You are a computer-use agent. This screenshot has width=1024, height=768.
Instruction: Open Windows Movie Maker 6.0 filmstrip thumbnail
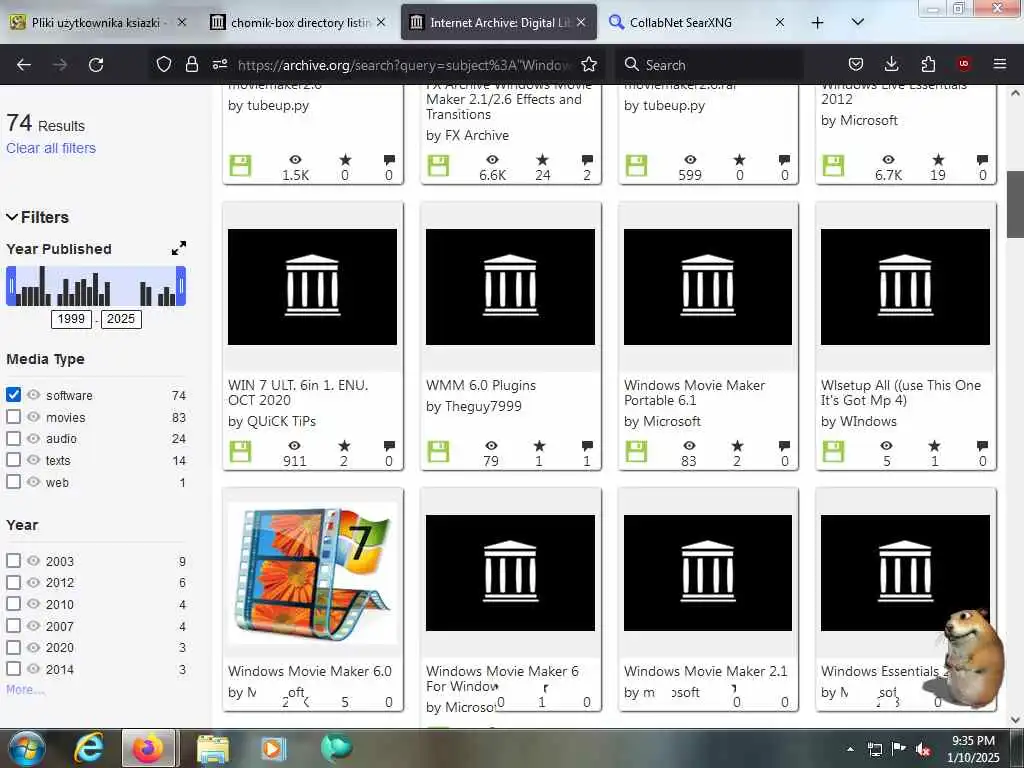pos(312,573)
